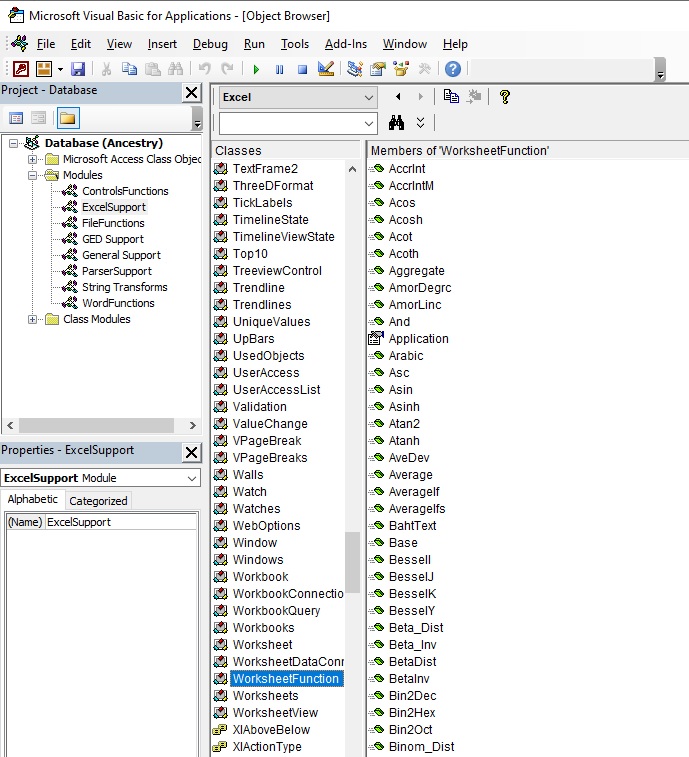689x757 pixels.
Task: Click Copy to Clipboard icon in Object Browser
Action: tap(451, 96)
